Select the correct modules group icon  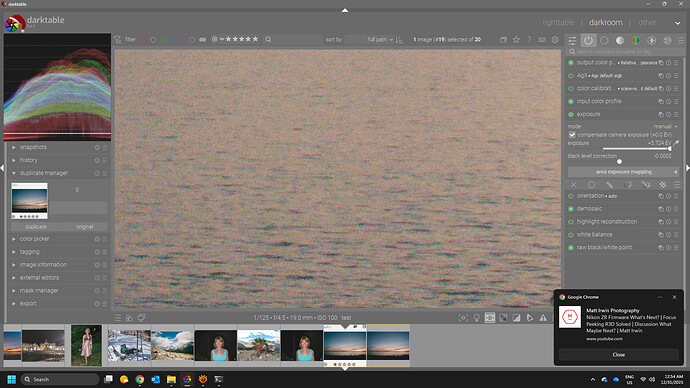coord(652,40)
